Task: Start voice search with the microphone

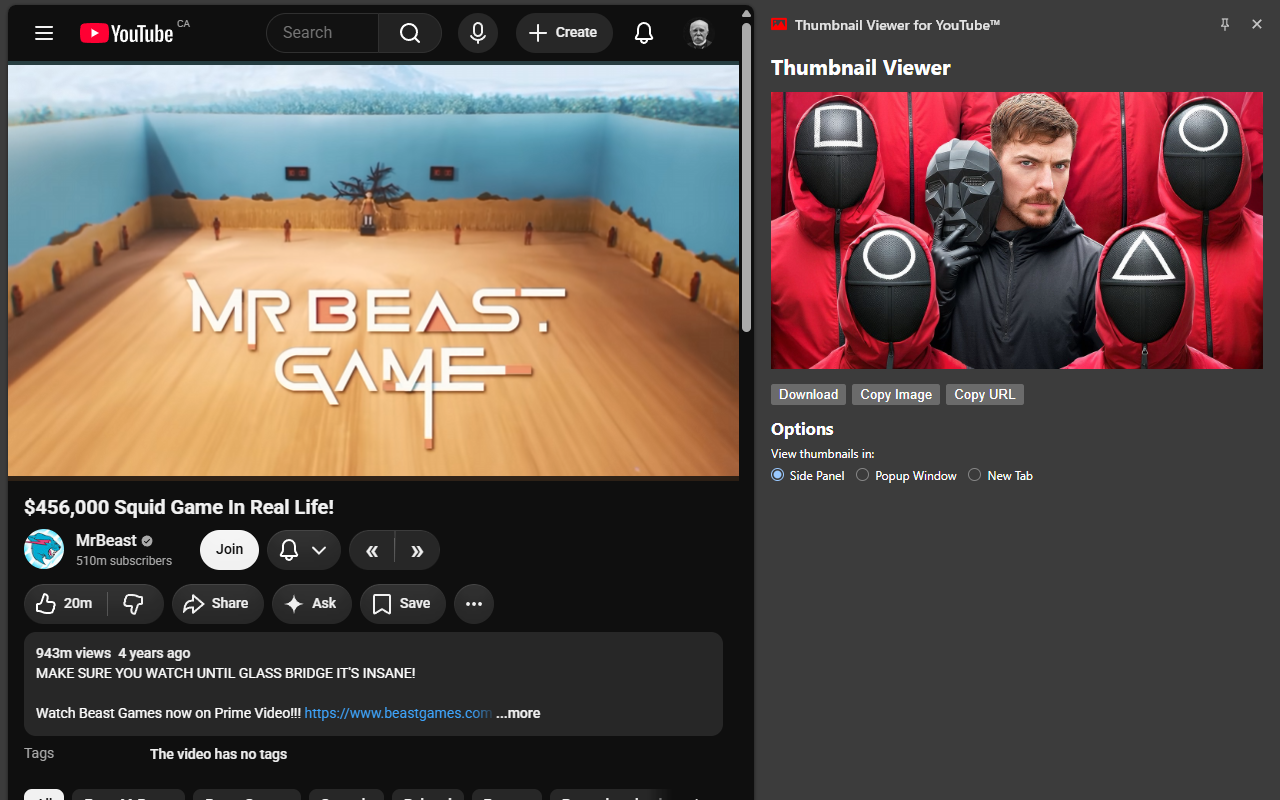Action: [478, 33]
